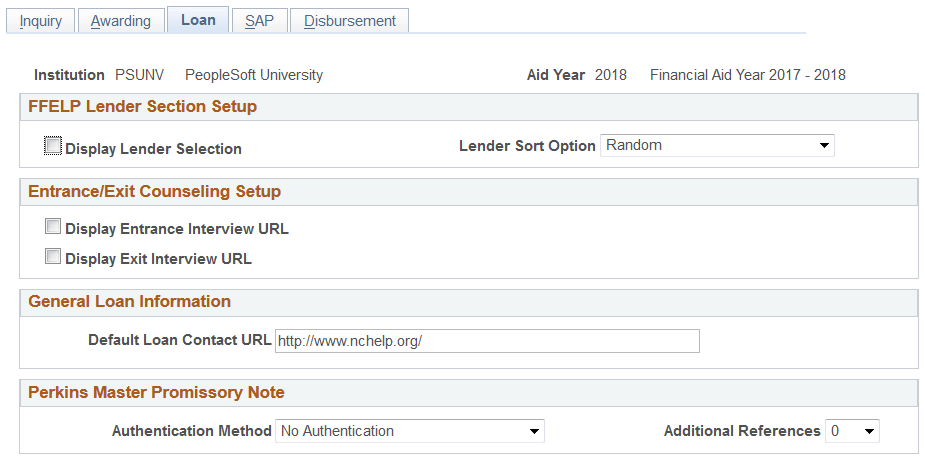The image size is (925, 461).
Task: Switch to the Disbursement tab
Action: pyautogui.click(x=349, y=21)
